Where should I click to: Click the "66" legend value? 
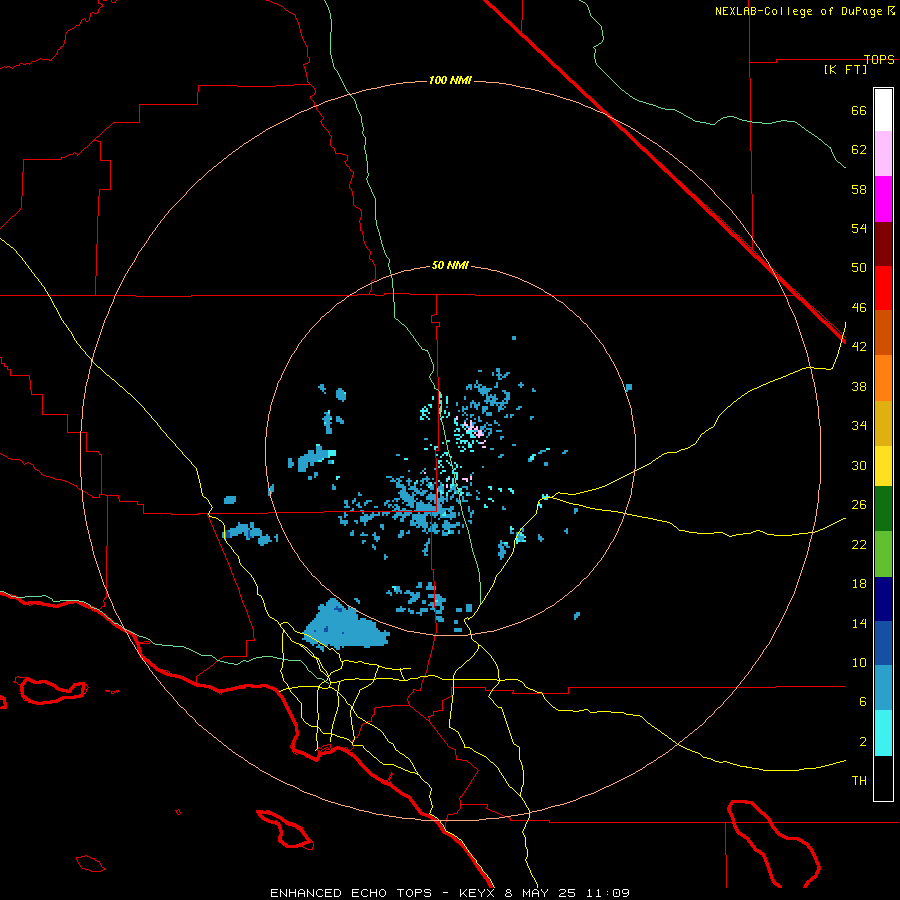point(859,110)
